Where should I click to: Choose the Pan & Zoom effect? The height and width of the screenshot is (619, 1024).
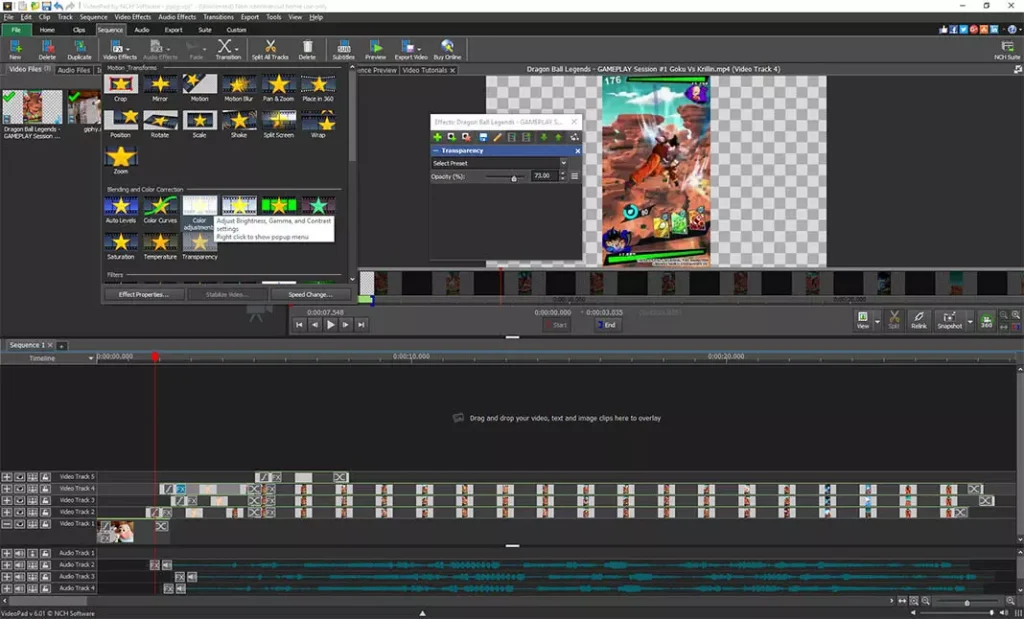(x=278, y=85)
